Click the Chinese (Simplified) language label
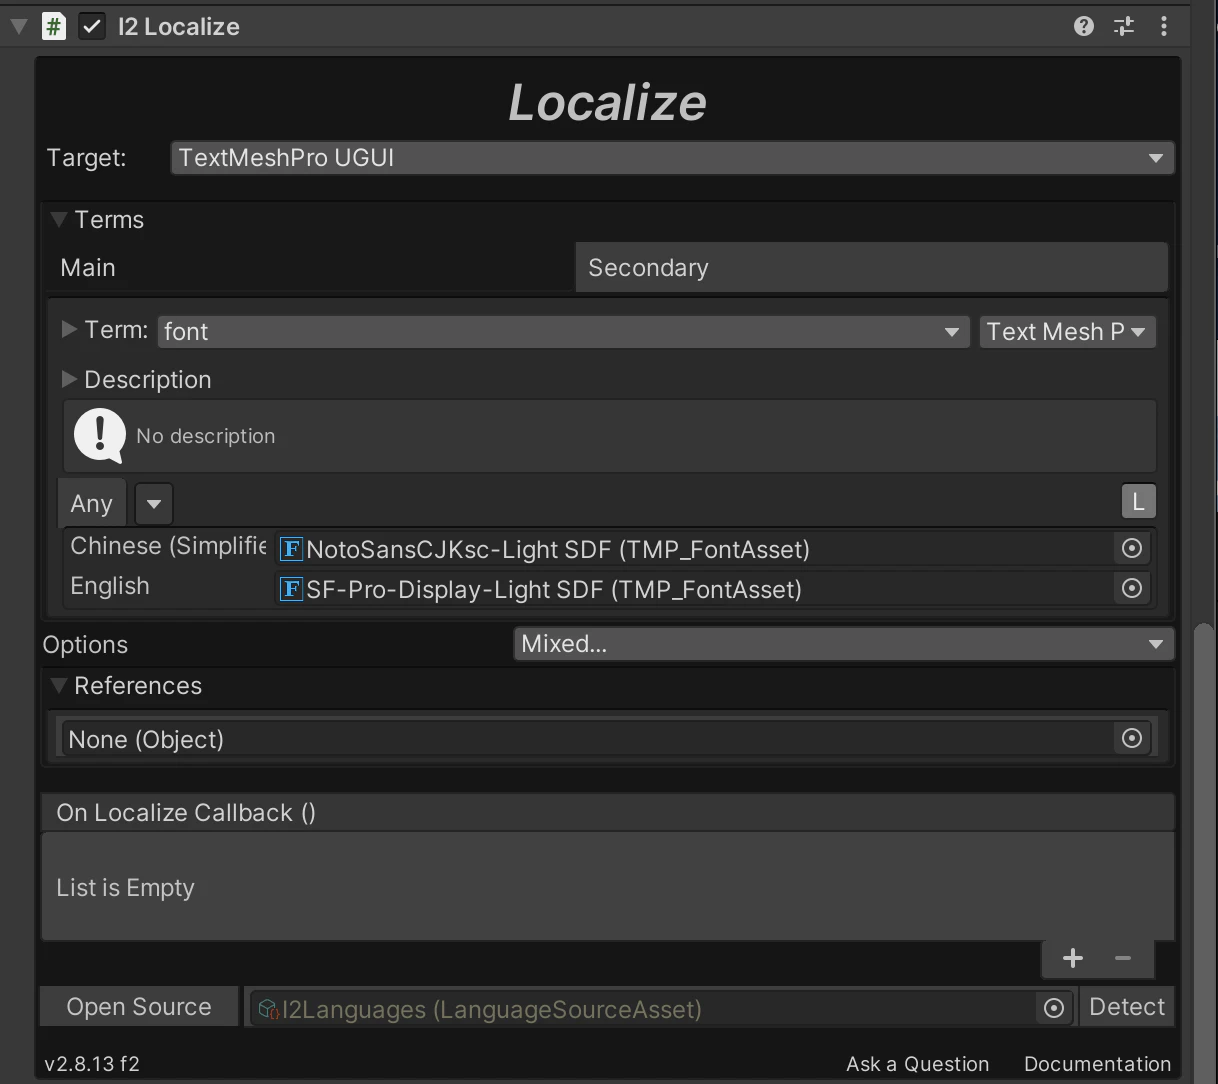 168,546
